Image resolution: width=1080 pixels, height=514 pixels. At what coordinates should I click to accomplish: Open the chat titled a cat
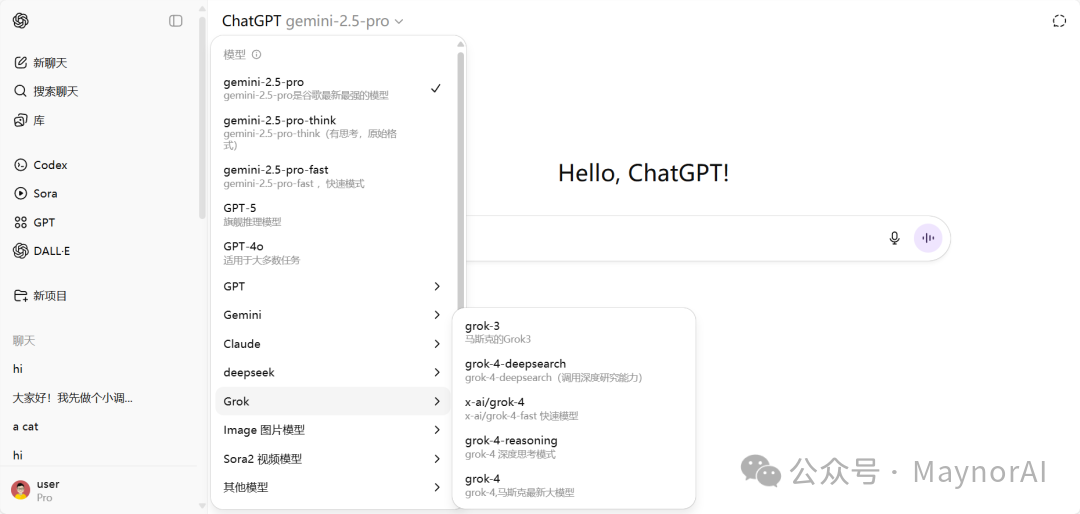coord(25,426)
